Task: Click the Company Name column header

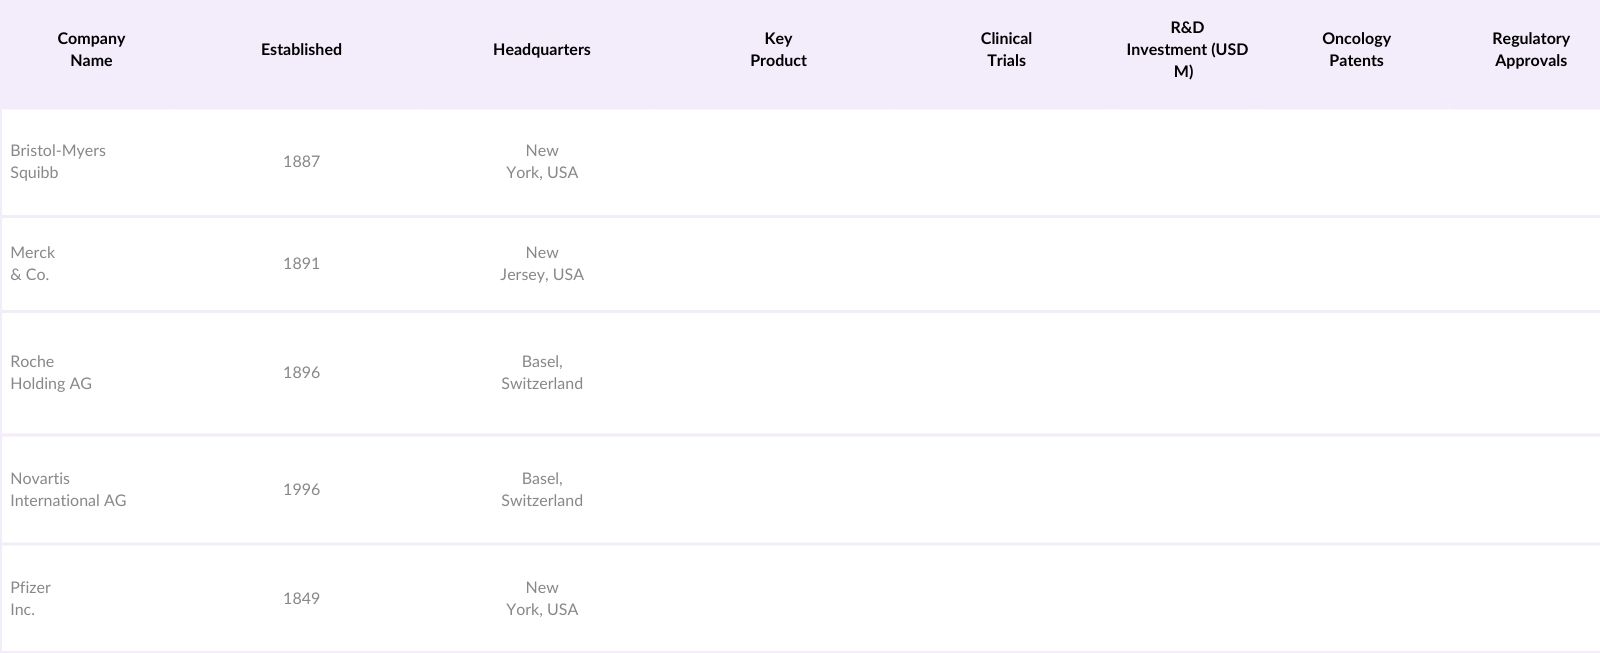Action: coord(91,50)
